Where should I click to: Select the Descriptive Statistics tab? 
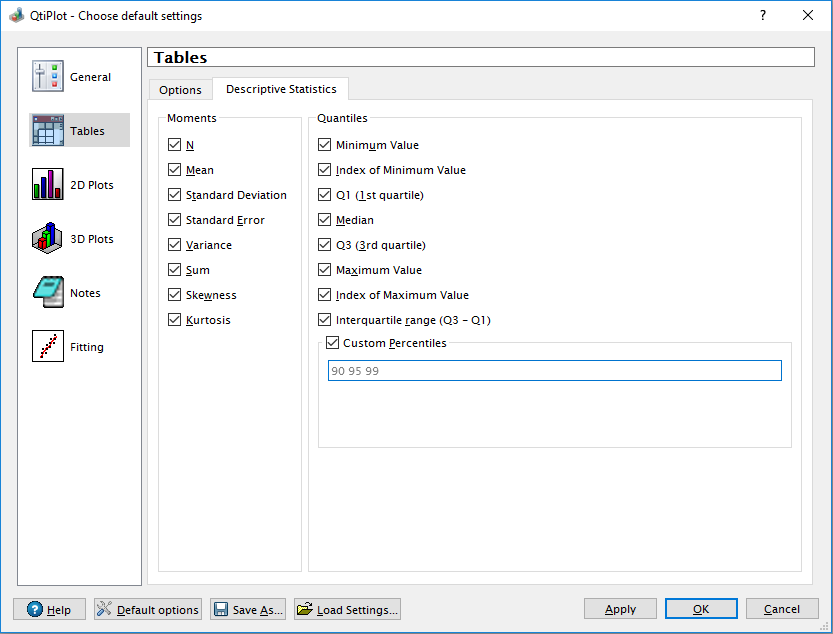281,89
